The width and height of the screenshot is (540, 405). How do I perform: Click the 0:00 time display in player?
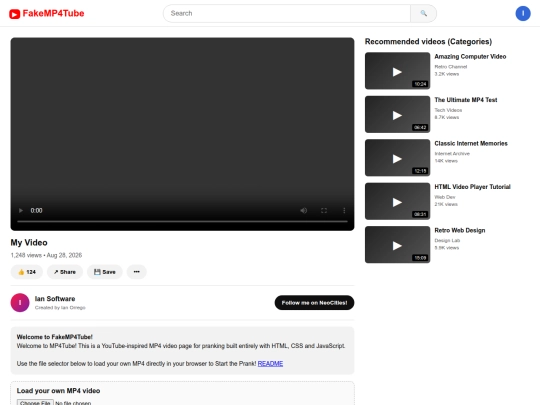tap(36, 210)
